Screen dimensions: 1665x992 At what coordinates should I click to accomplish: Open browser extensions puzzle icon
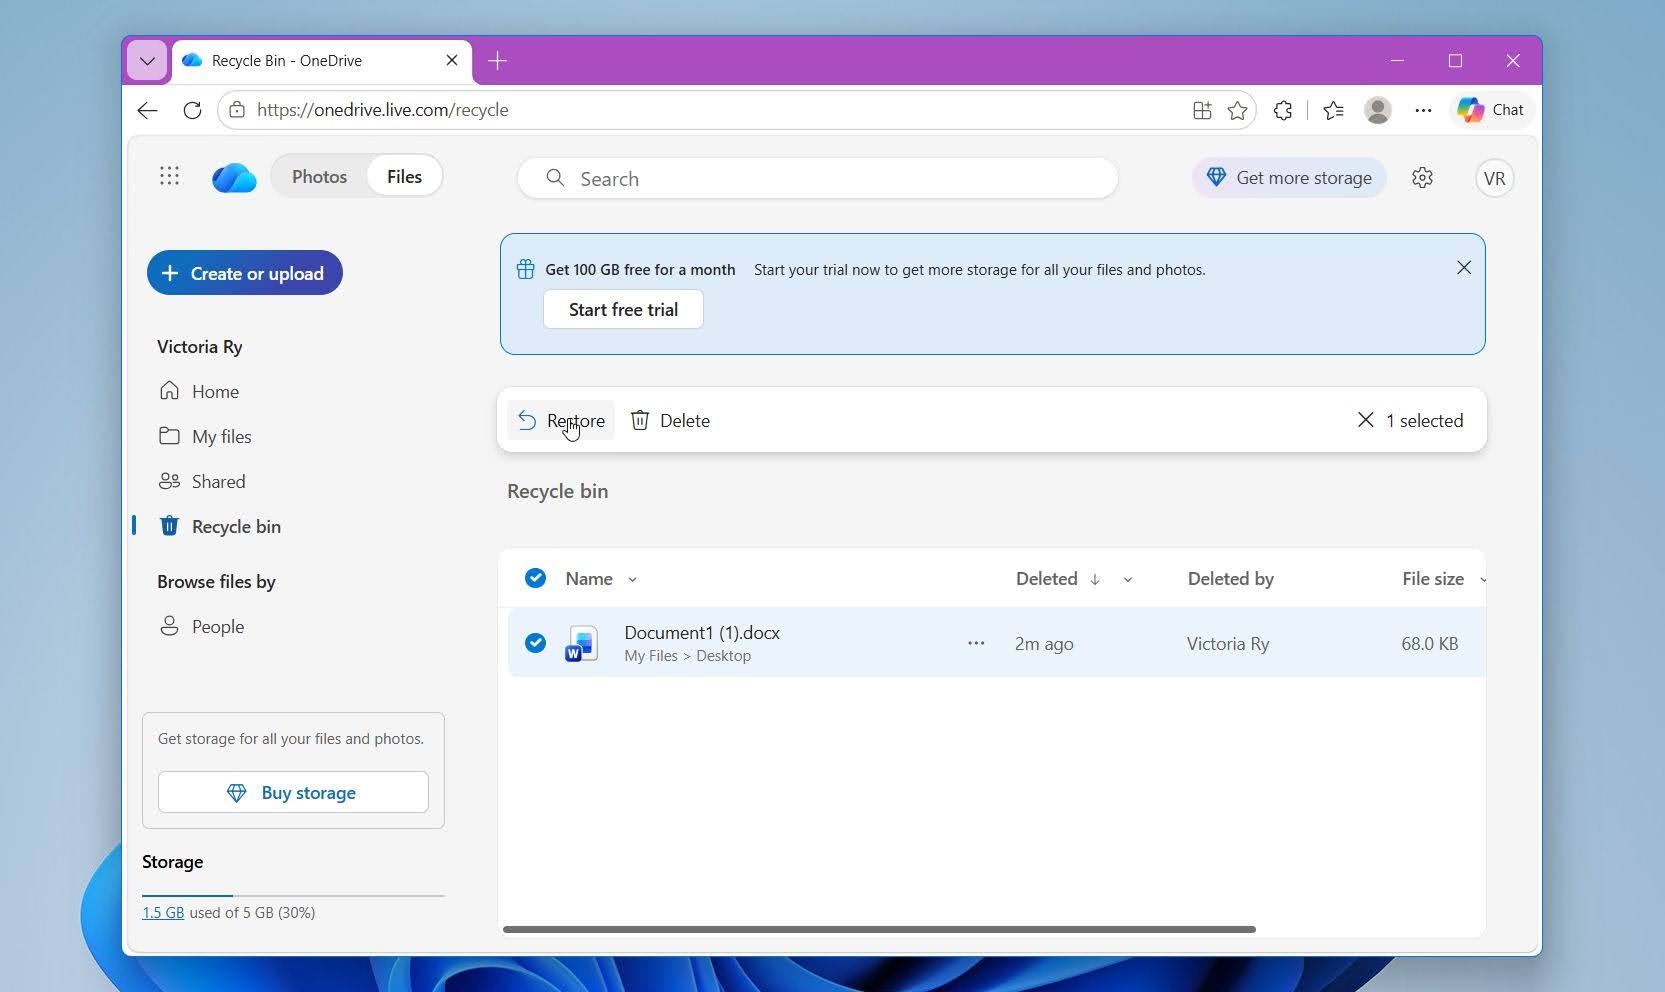1283,110
